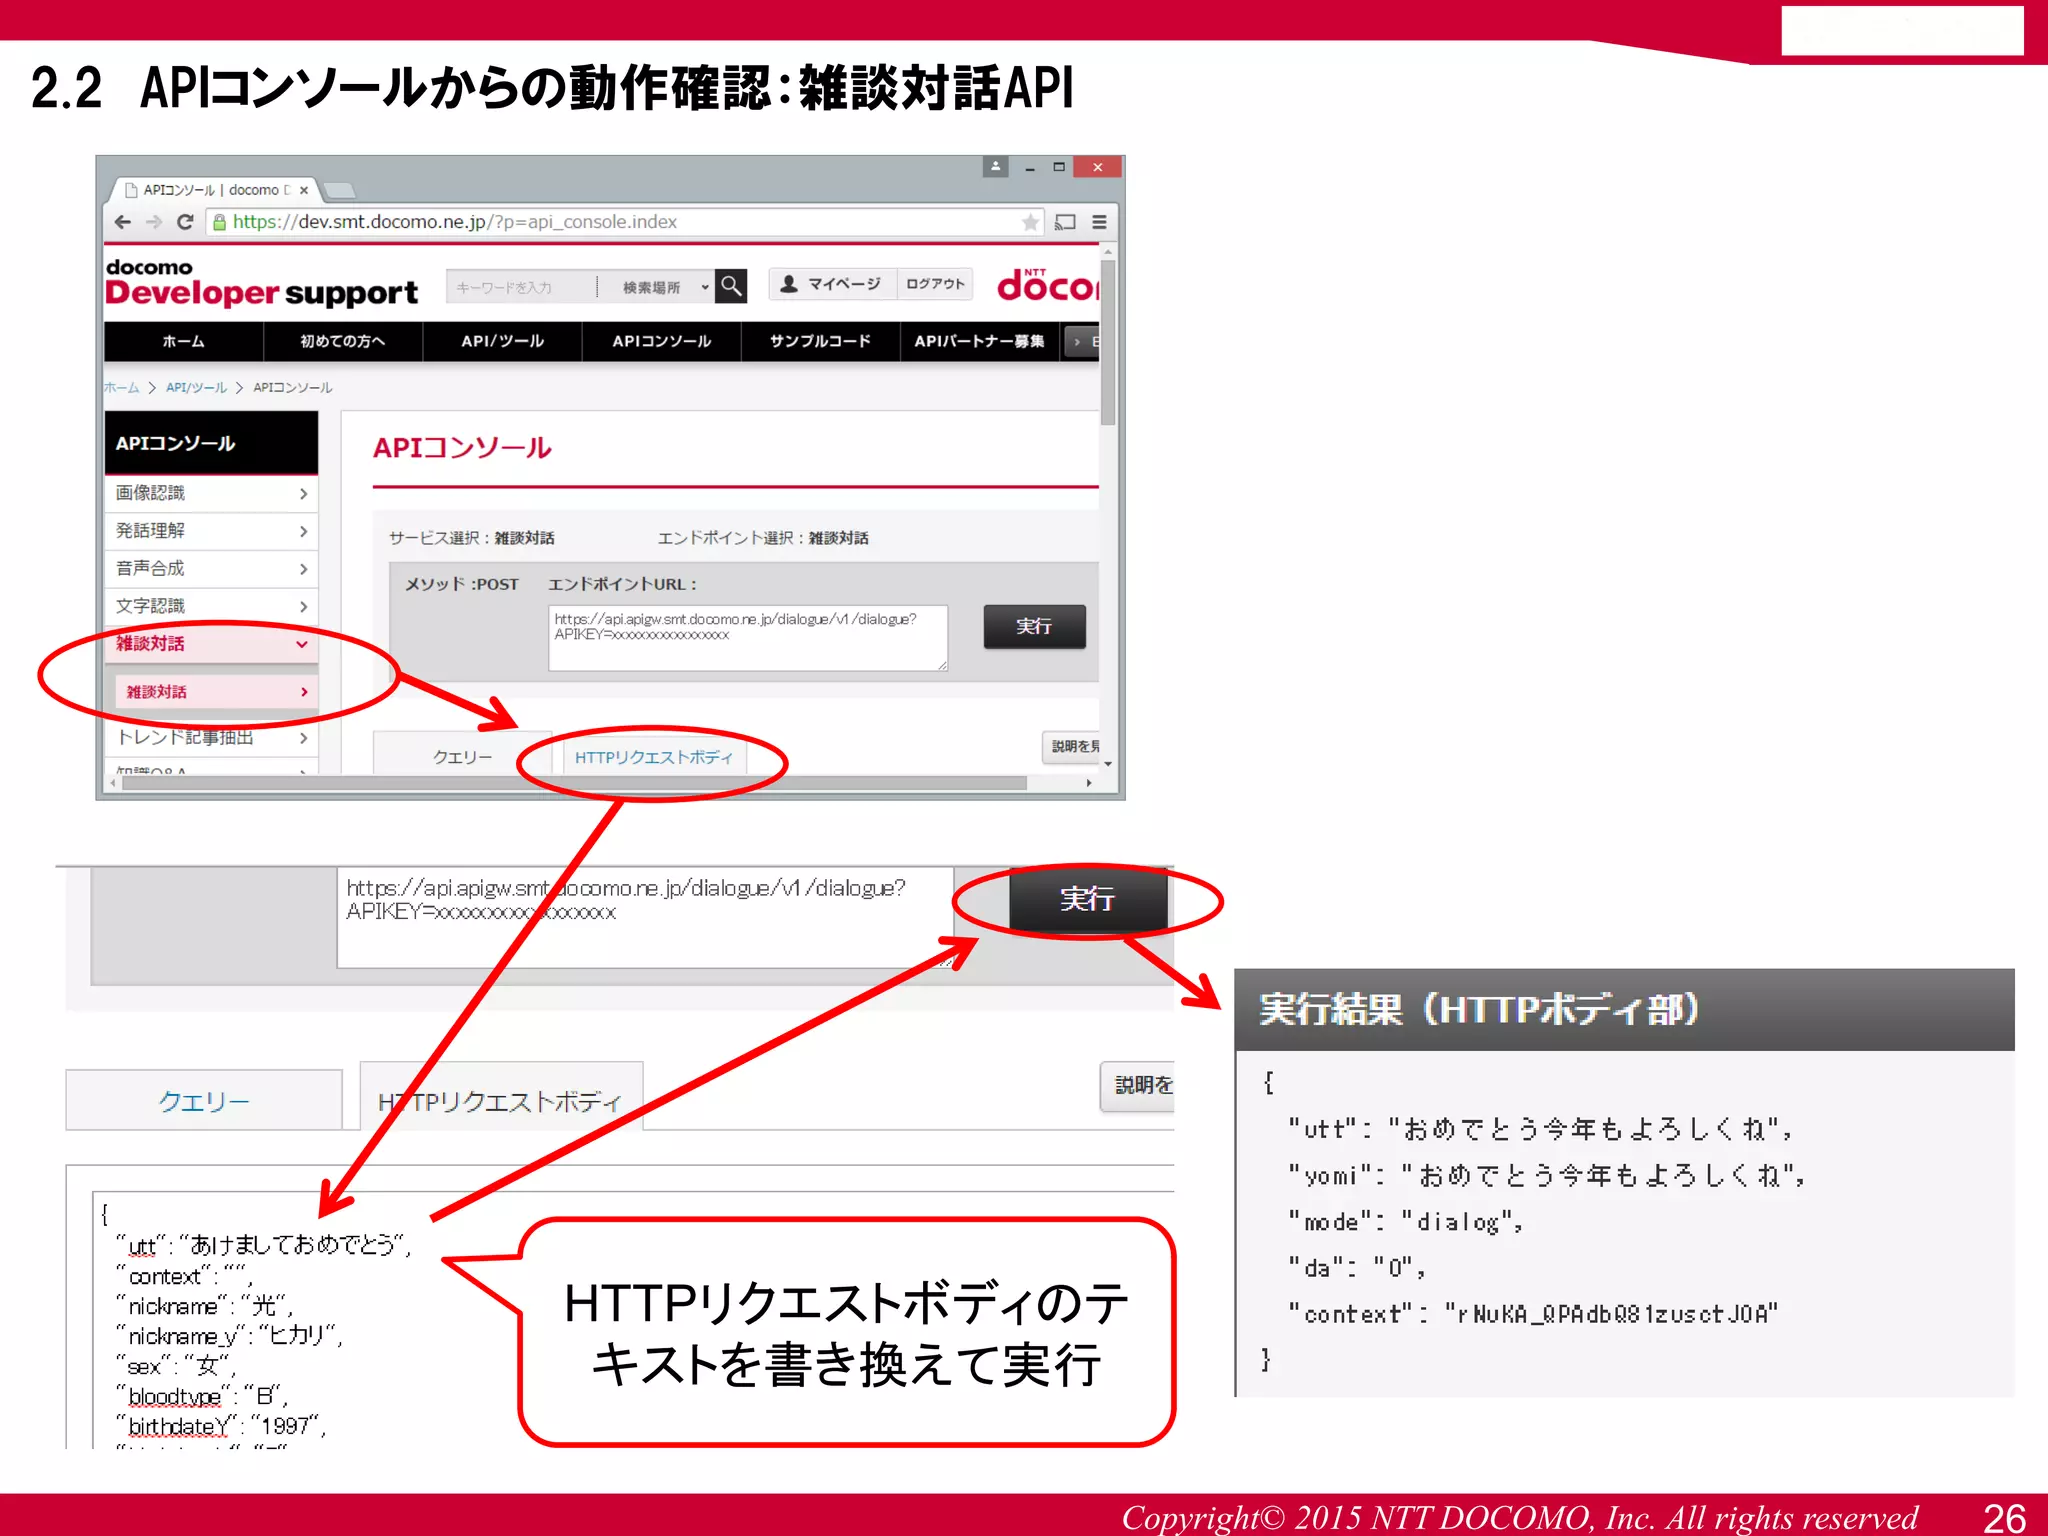
Task: Expand the トレンド記事抽出 sidebar item
Action: click(211, 738)
